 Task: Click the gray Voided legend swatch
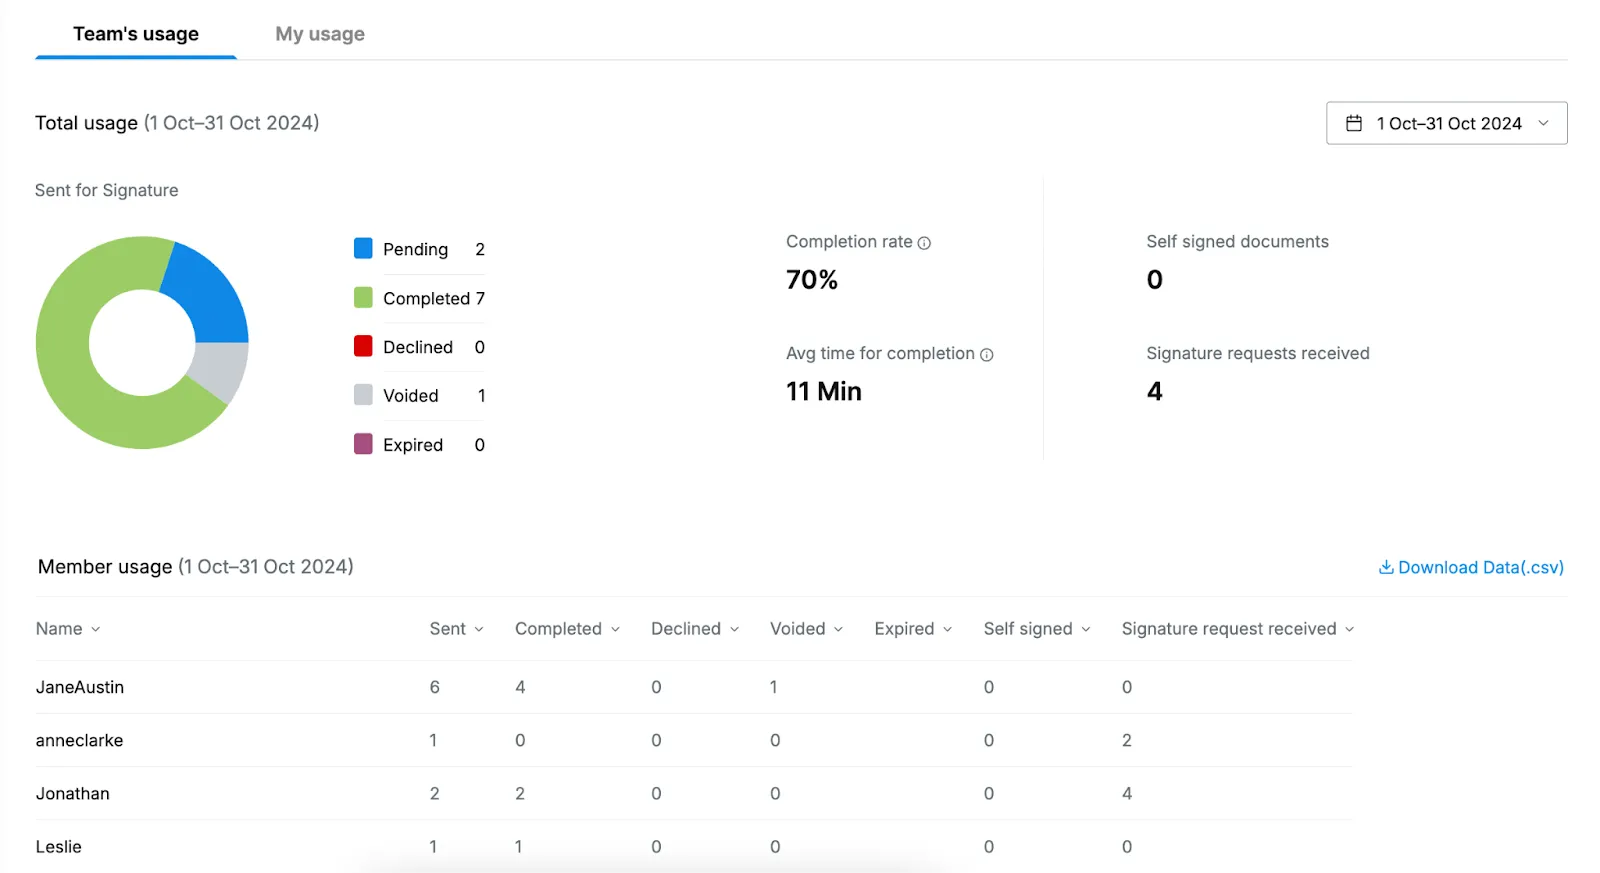pyautogui.click(x=363, y=395)
